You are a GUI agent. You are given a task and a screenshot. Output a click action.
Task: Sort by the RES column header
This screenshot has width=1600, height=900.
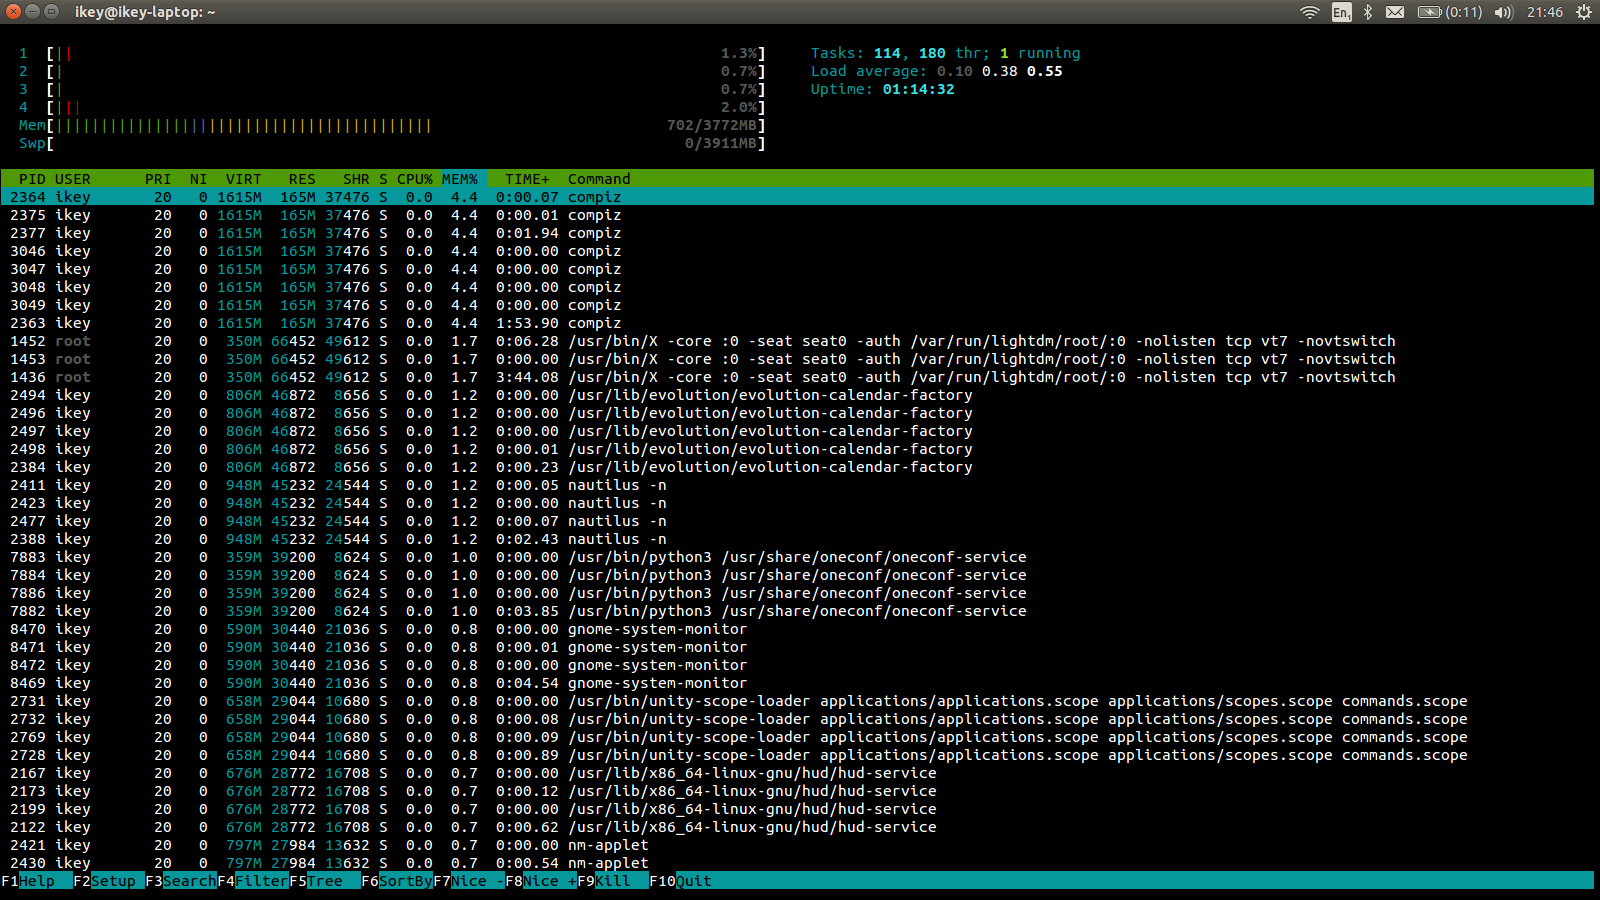[302, 179]
